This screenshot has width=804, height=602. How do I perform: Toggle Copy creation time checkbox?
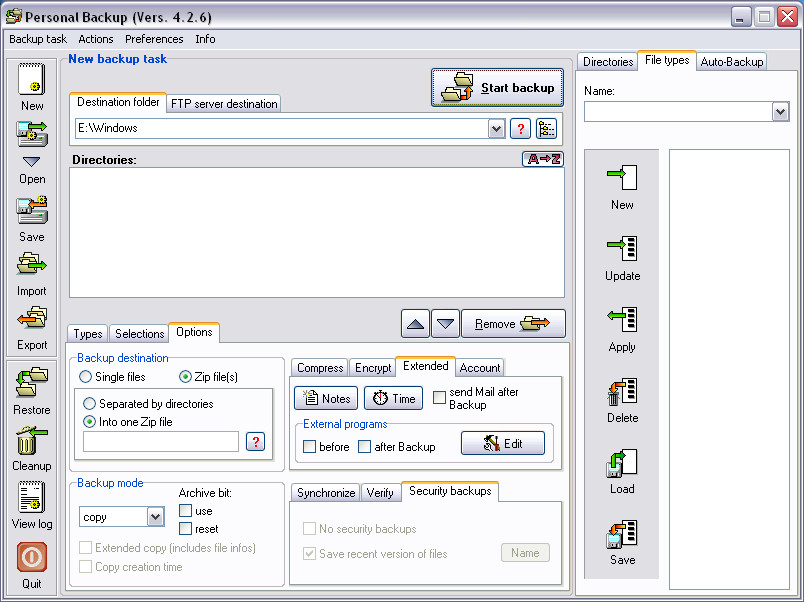click(86, 567)
